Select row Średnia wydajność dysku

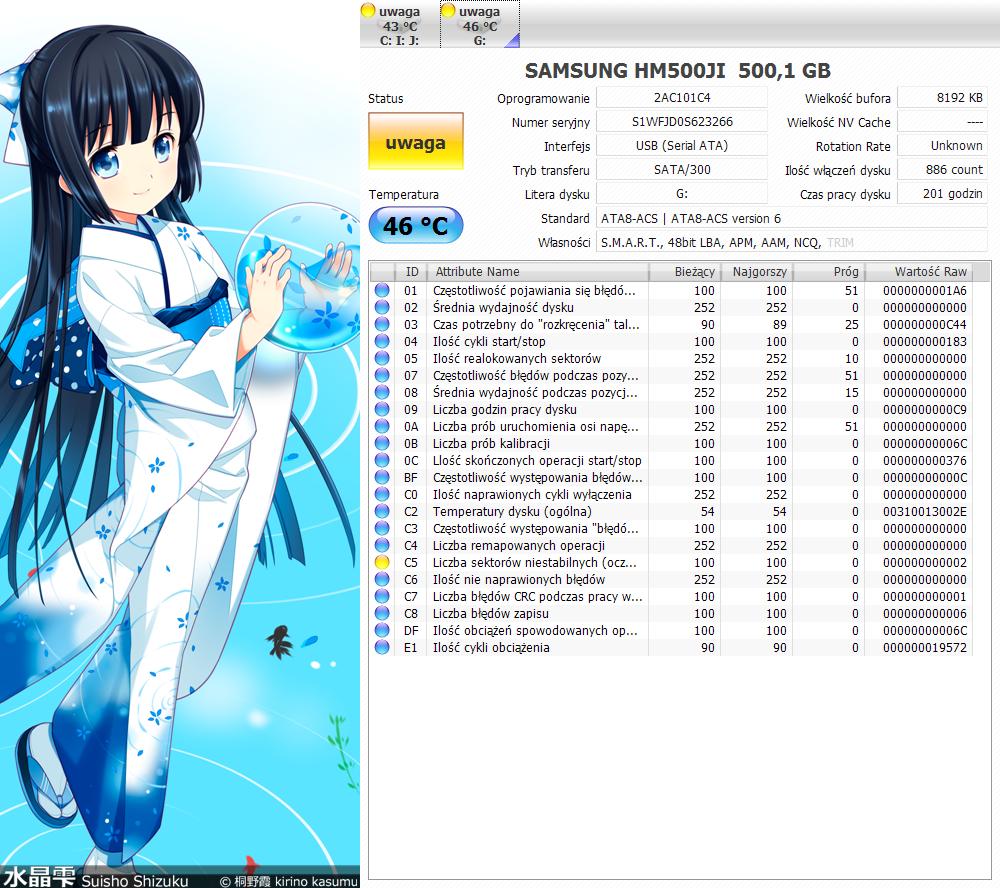(x=671, y=307)
